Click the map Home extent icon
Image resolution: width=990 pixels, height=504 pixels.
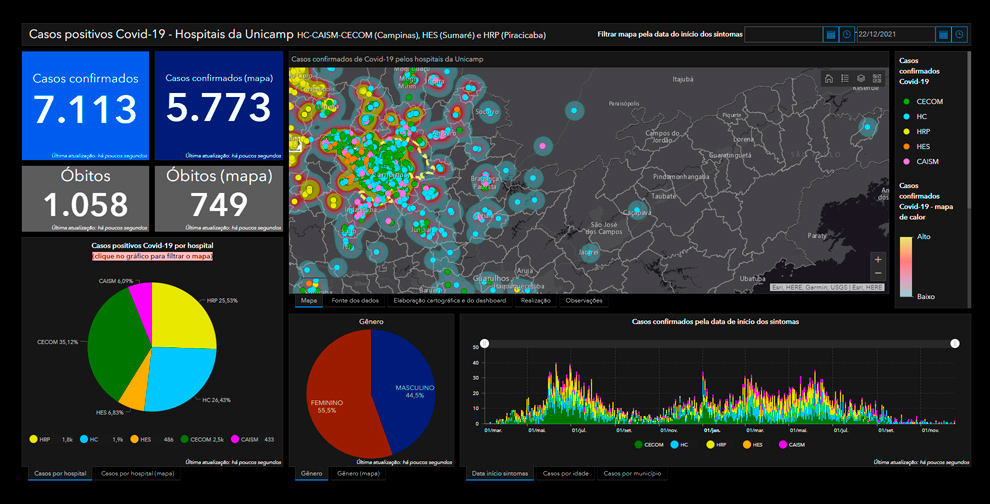point(829,78)
